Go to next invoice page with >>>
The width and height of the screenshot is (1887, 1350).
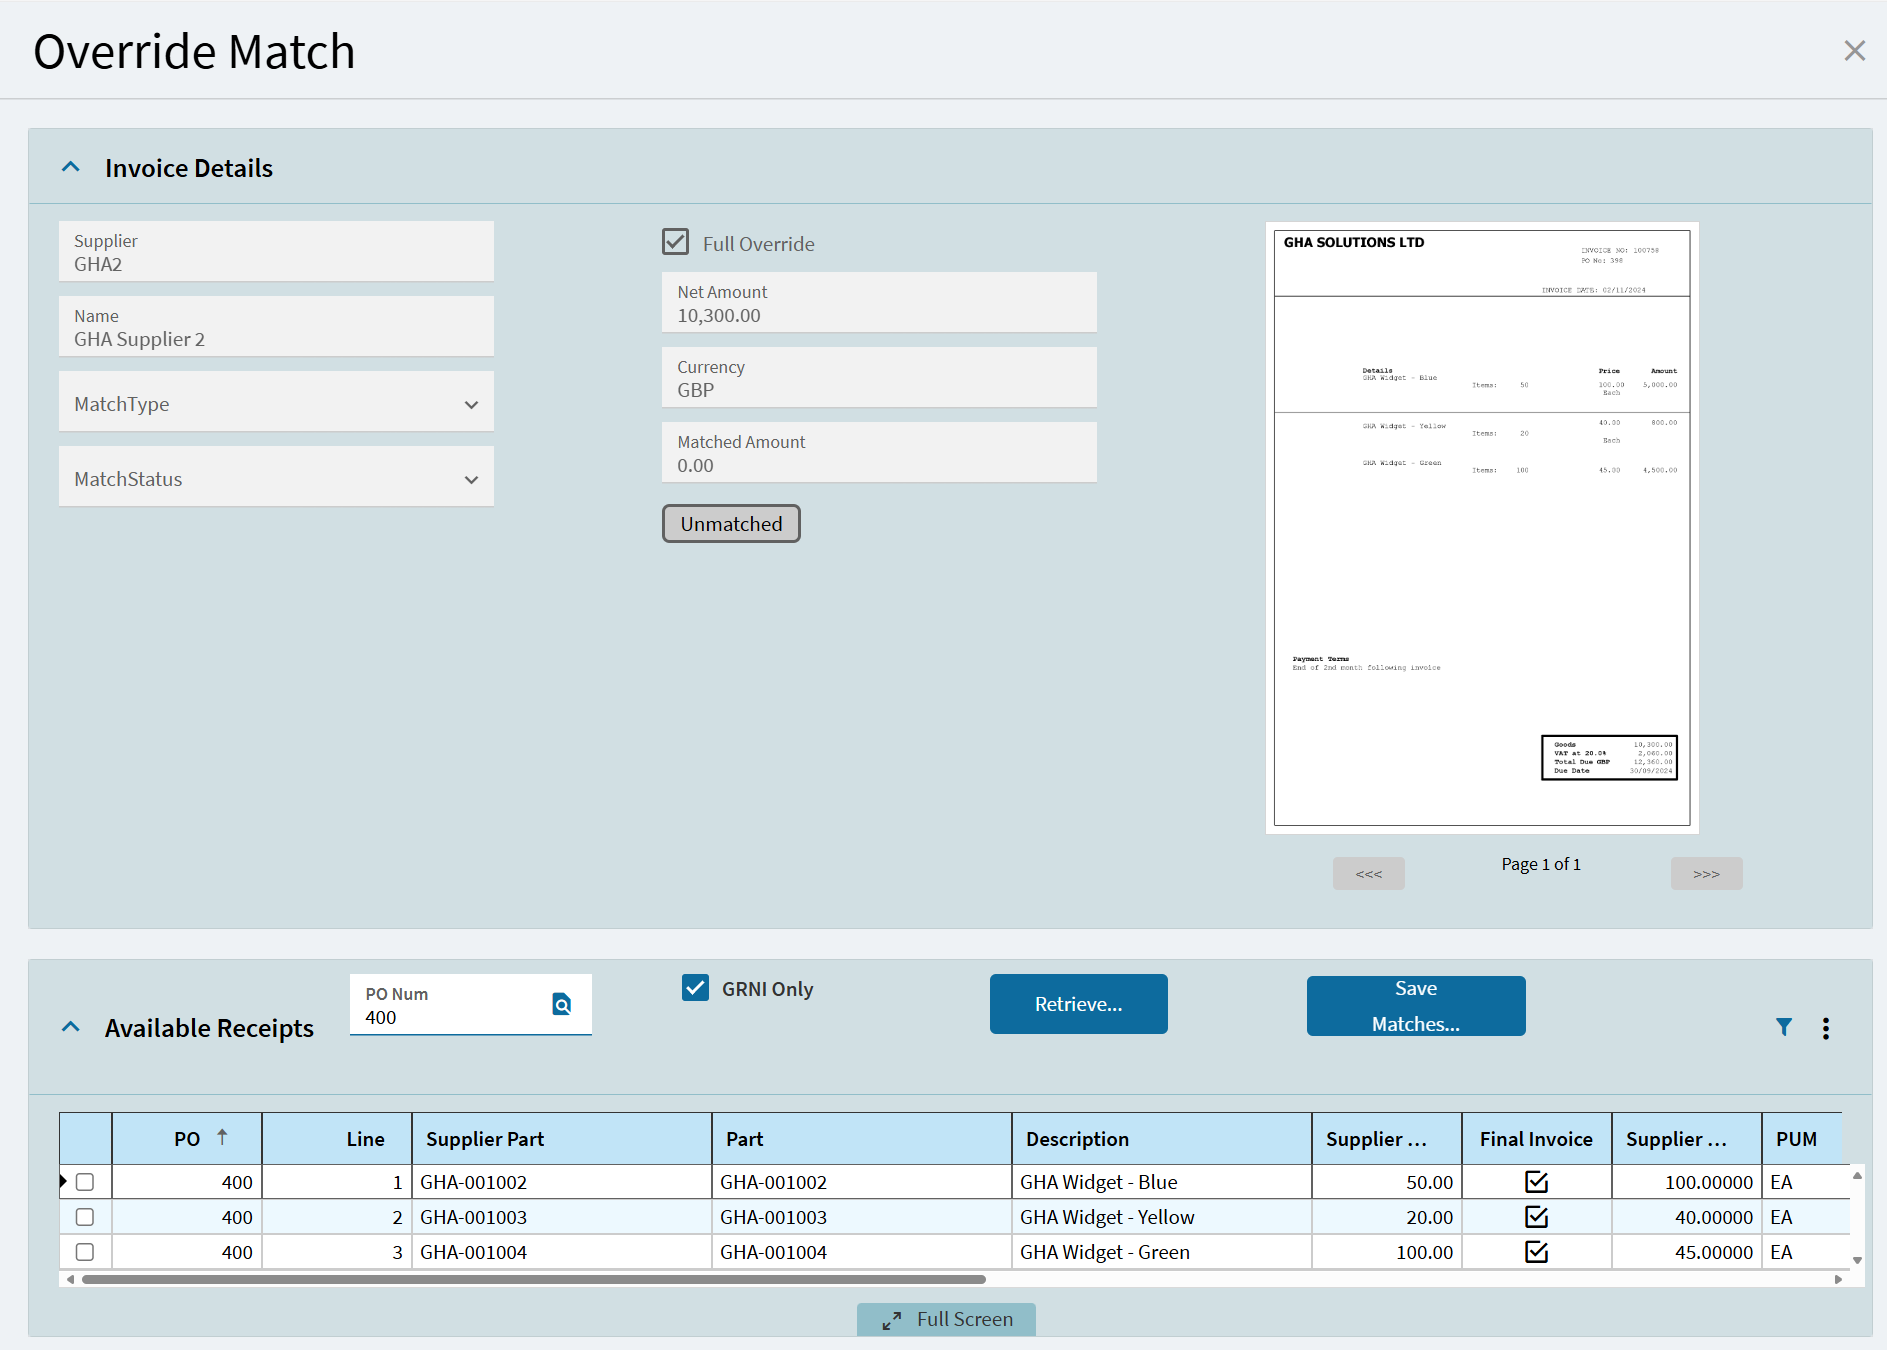(1706, 873)
